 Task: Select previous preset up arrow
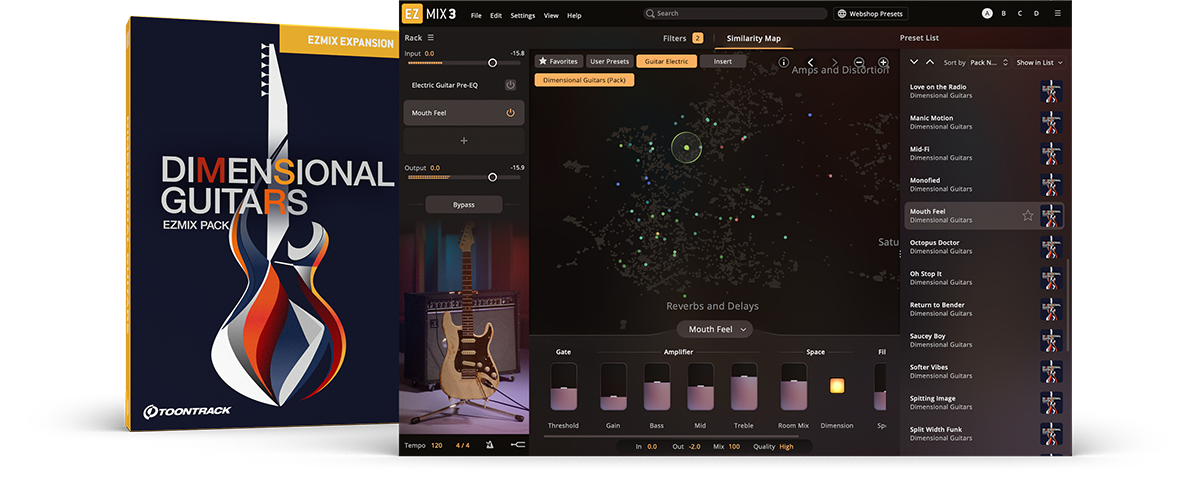tap(930, 62)
